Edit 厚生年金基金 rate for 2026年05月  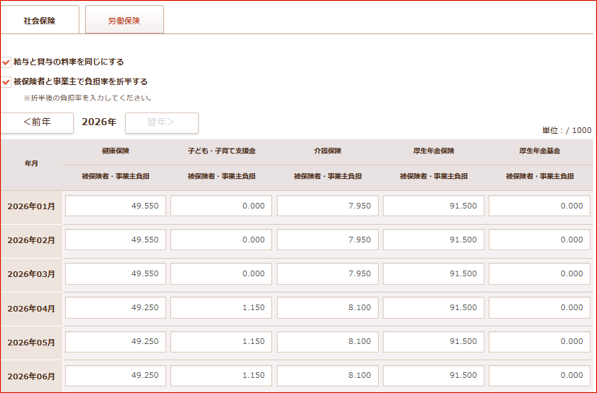540,341
